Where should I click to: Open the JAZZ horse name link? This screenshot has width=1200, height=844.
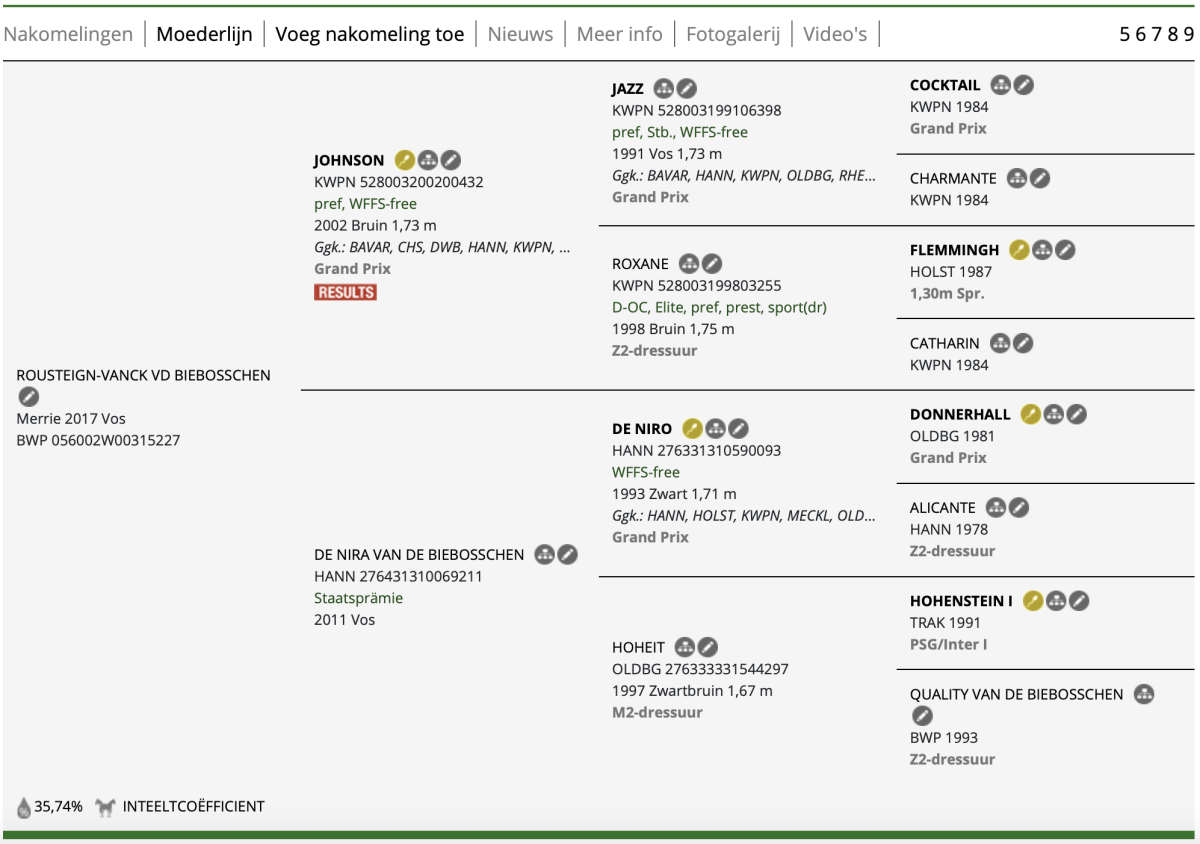tap(628, 88)
